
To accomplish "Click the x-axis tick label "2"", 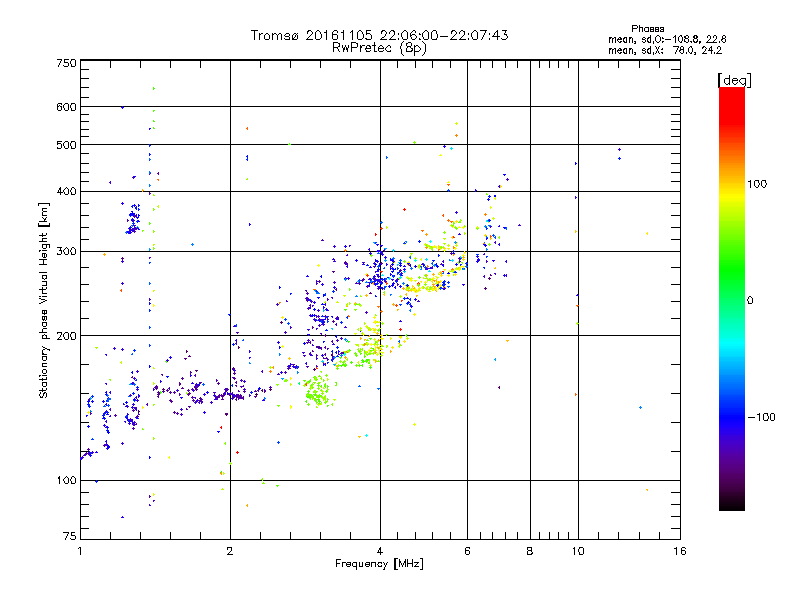I will coord(230,551).
